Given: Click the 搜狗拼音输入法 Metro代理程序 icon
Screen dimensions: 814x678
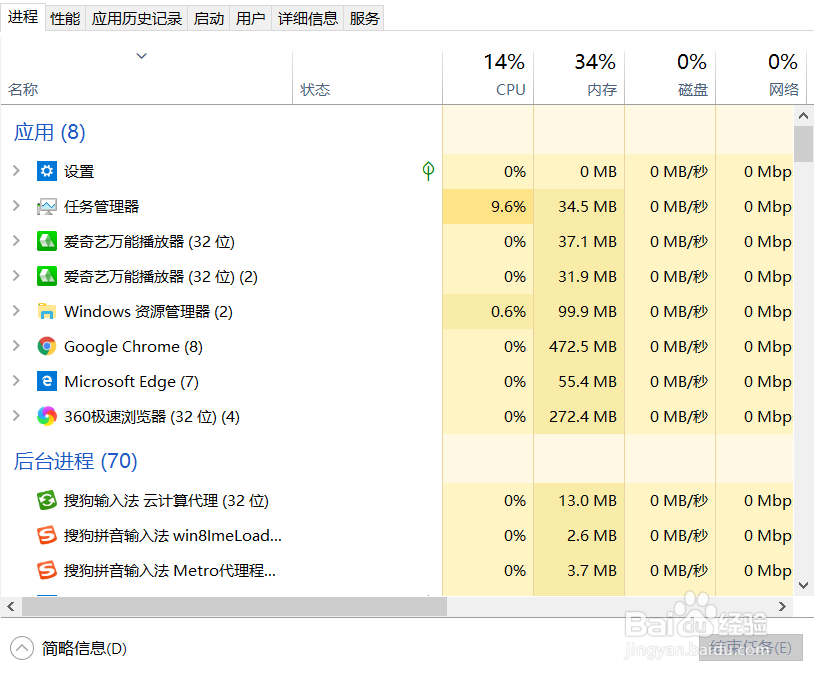Looking at the screenshot, I should [47, 570].
